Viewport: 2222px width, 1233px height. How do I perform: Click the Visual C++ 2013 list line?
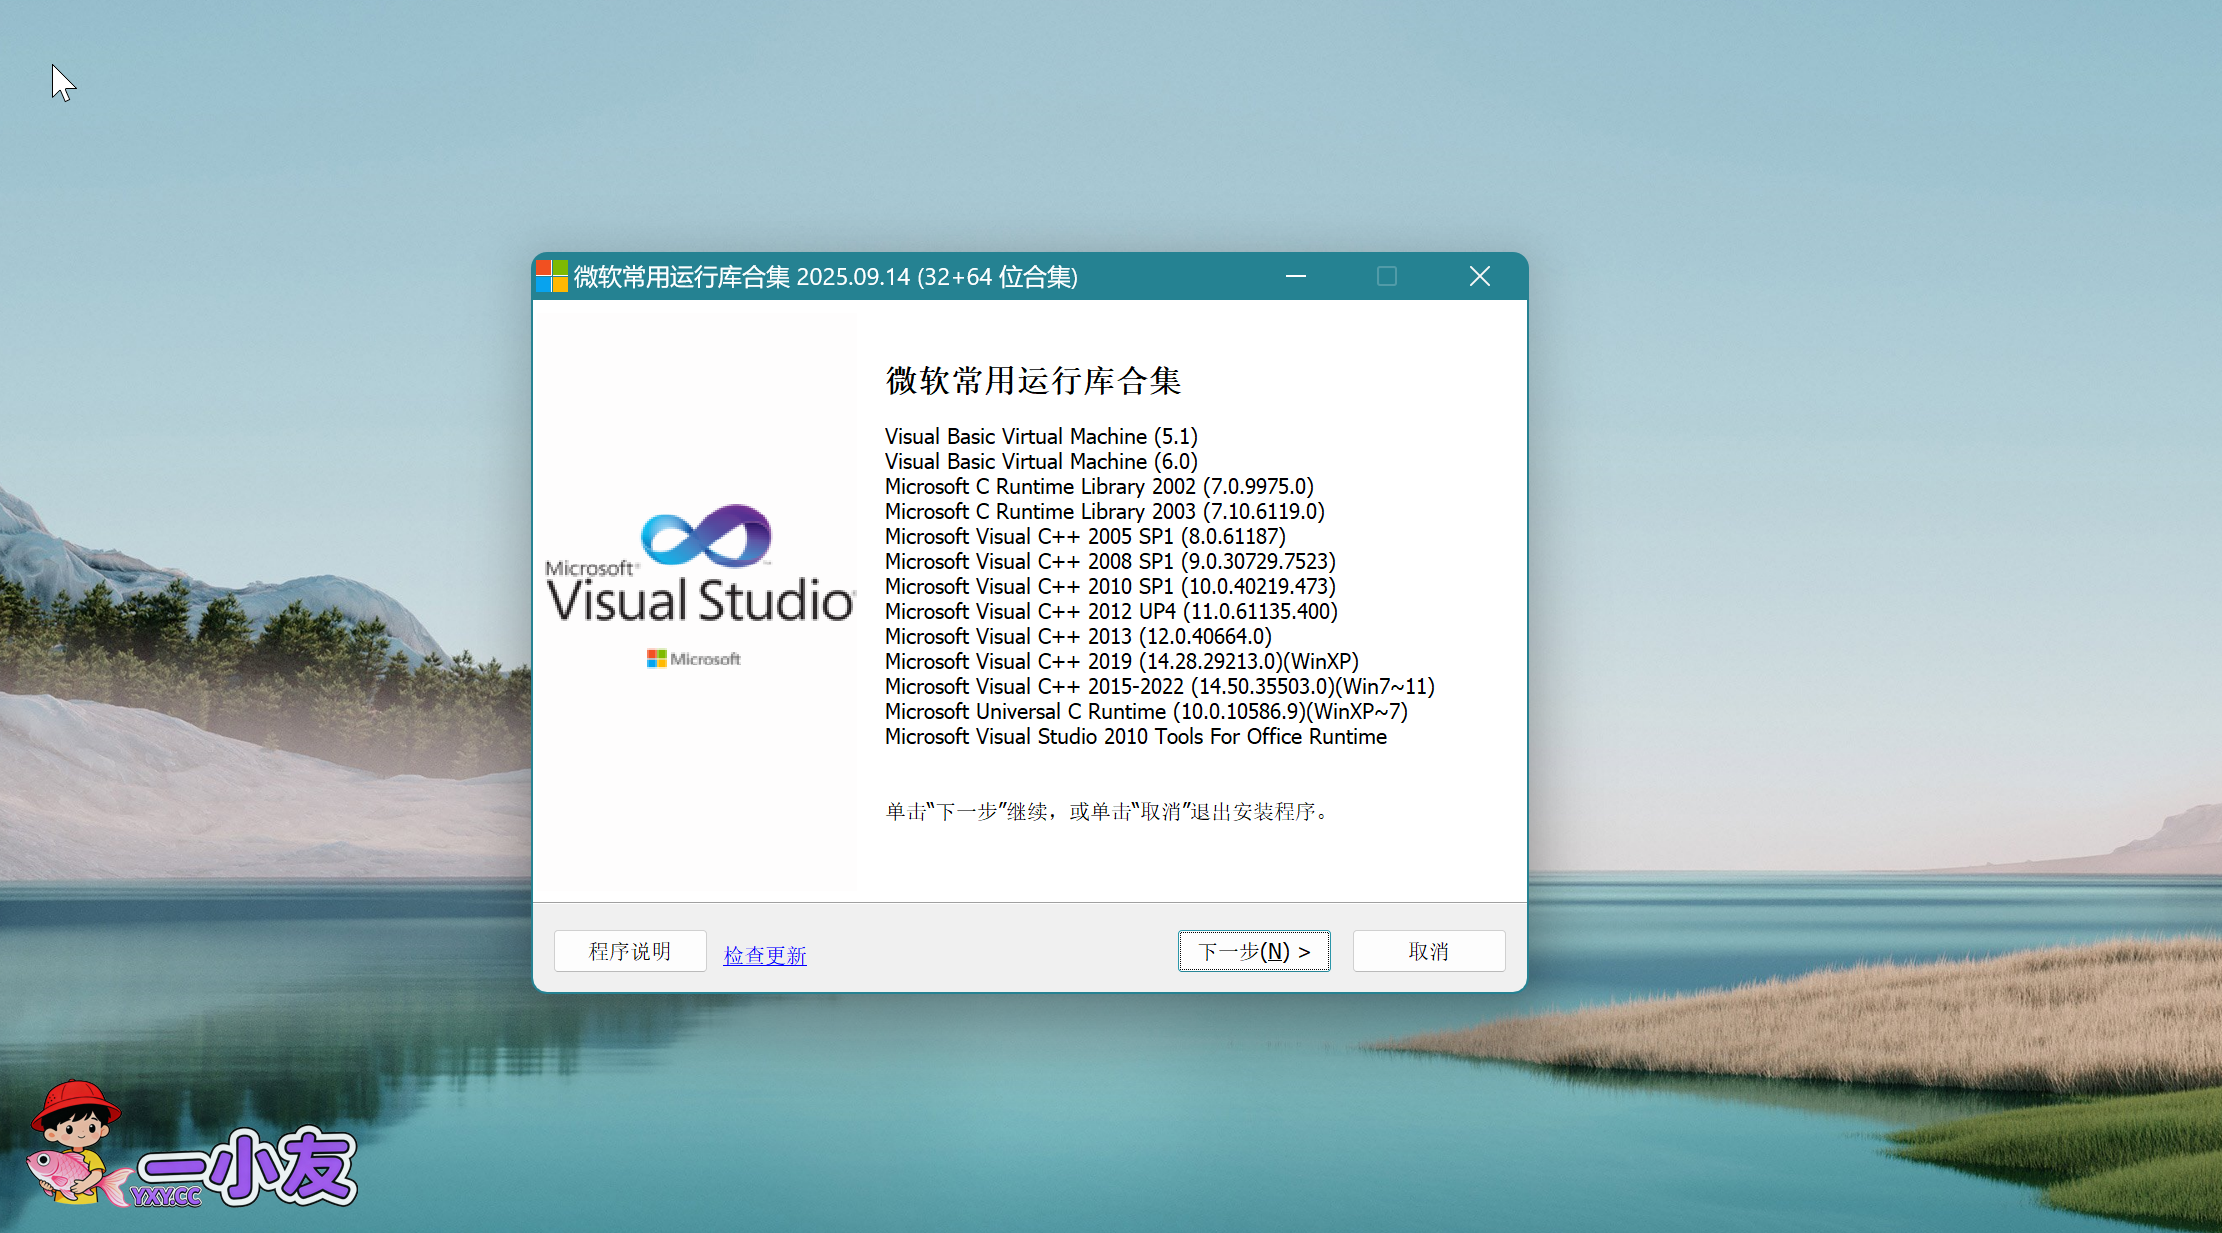click(x=1077, y=637)
